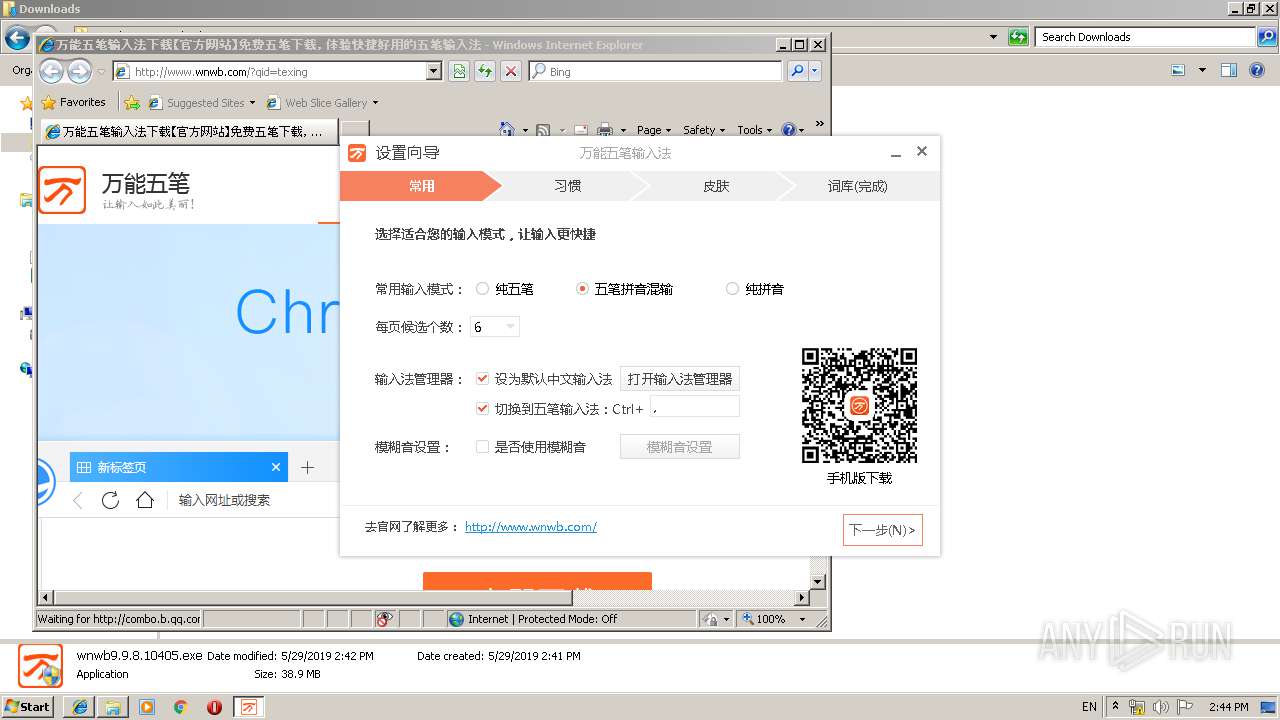This screenshot has width=1280, height=720.
Task: Click the embedded browser refresh icon
Action: (110, 500)
